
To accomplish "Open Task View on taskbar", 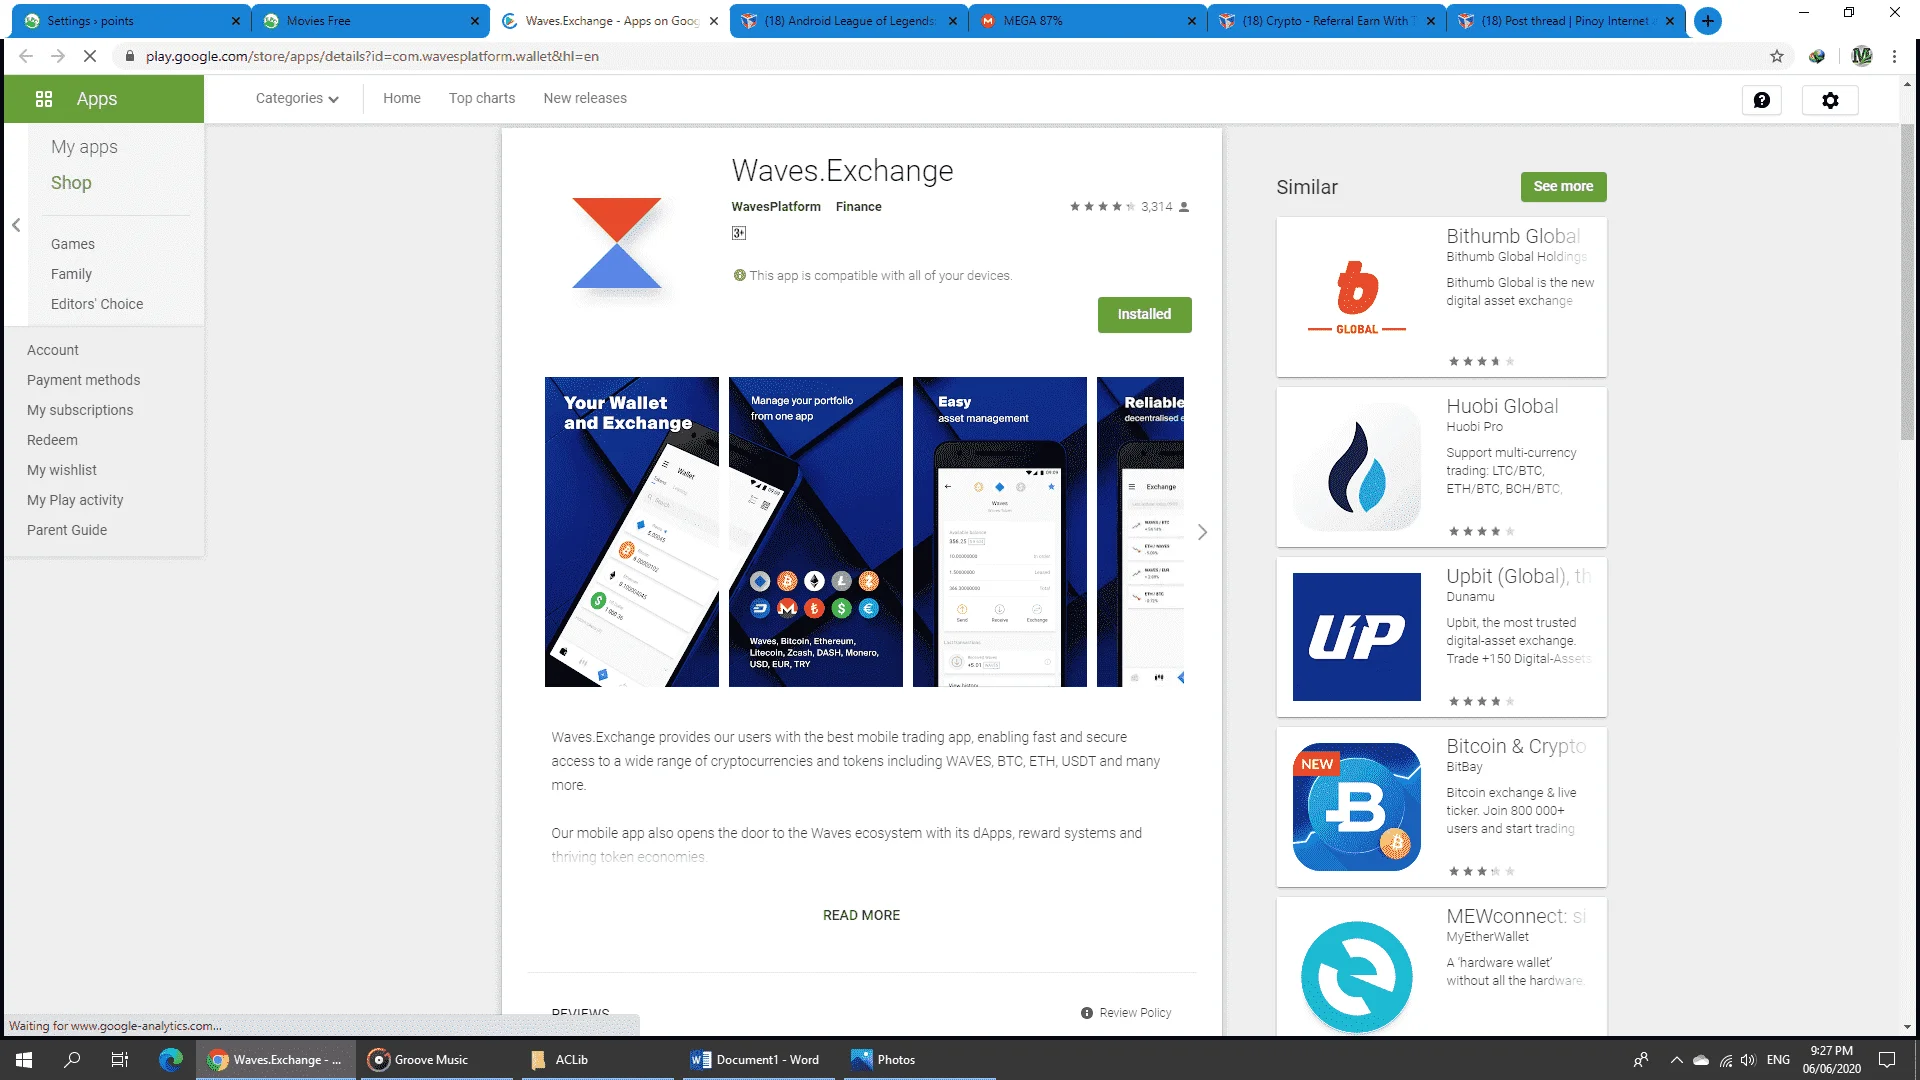I will [120, 1060].
